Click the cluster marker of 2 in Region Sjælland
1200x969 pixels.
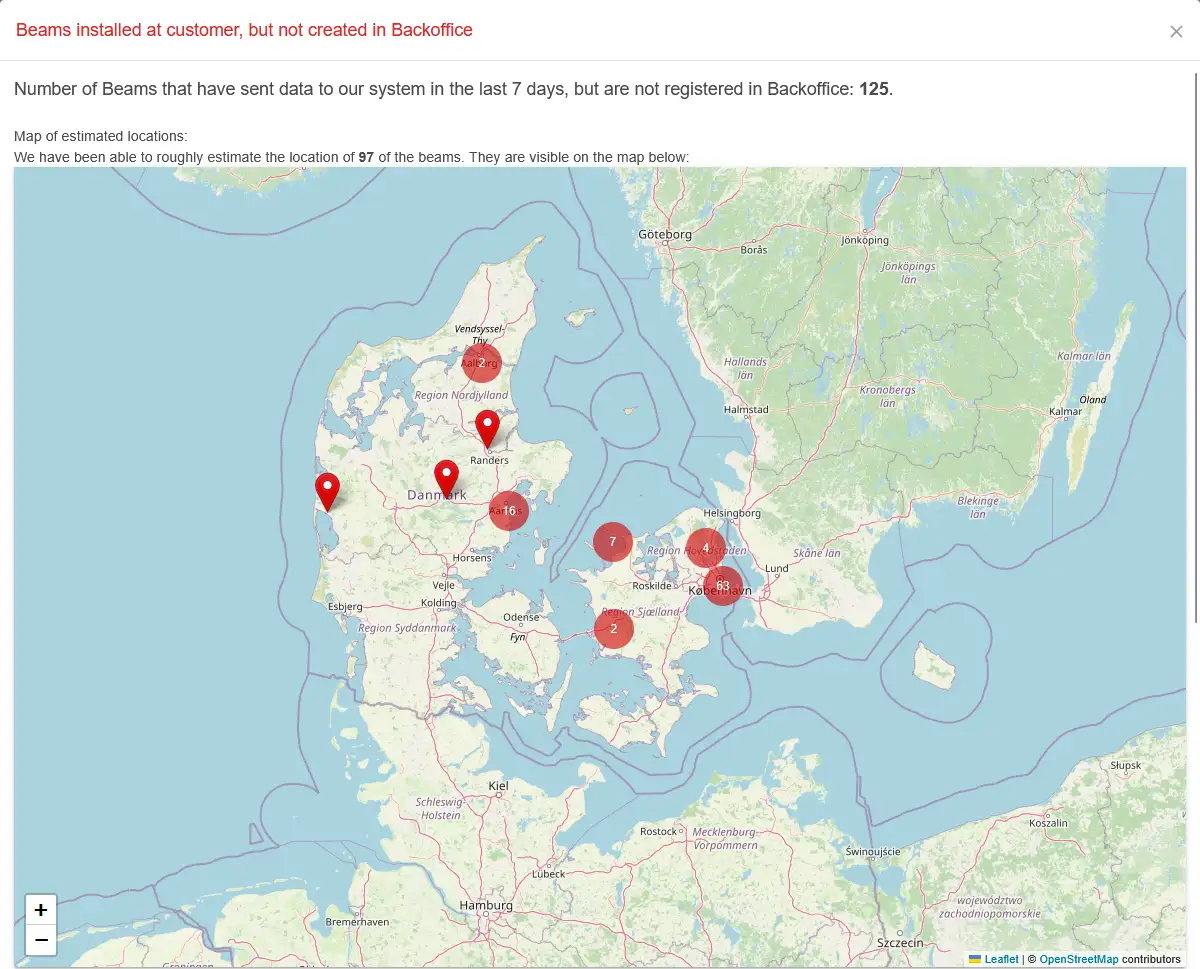(614, 629)
